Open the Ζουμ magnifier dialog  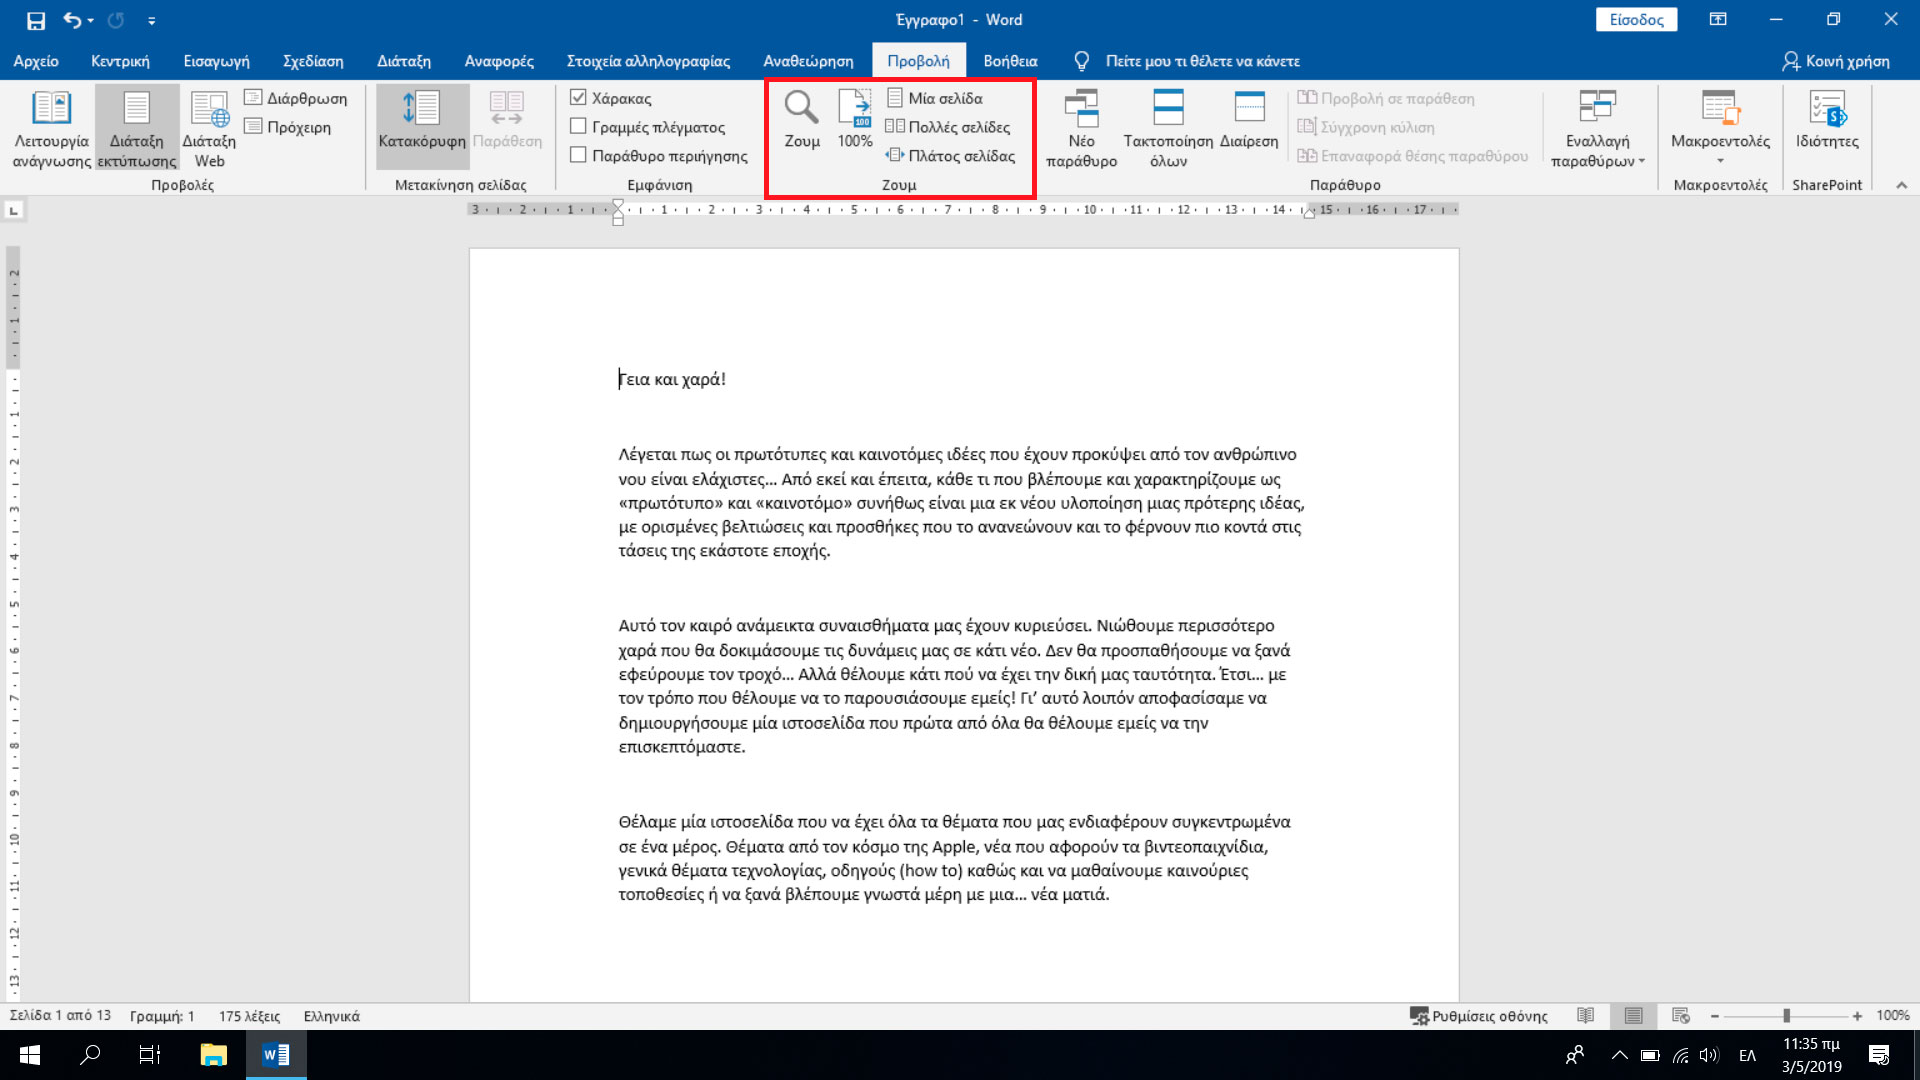[x=802, y=119]
